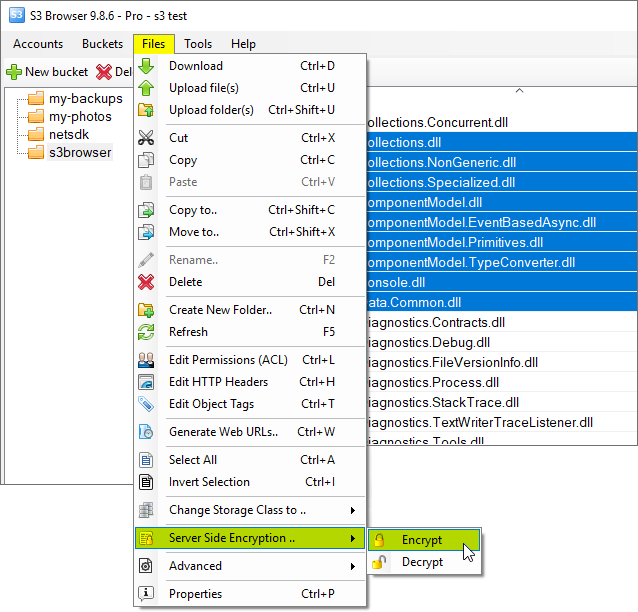Image resolution: width=638 pixels, height=612 pixels.
Task: Click the green Refresh arrows icon
Action: pos(146,332)
